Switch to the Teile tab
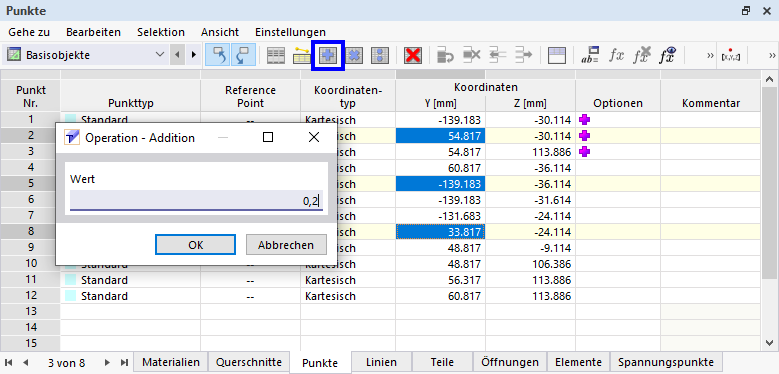Image resolution: width=779 pixels, height=374 pixels. tap(442, 363)
